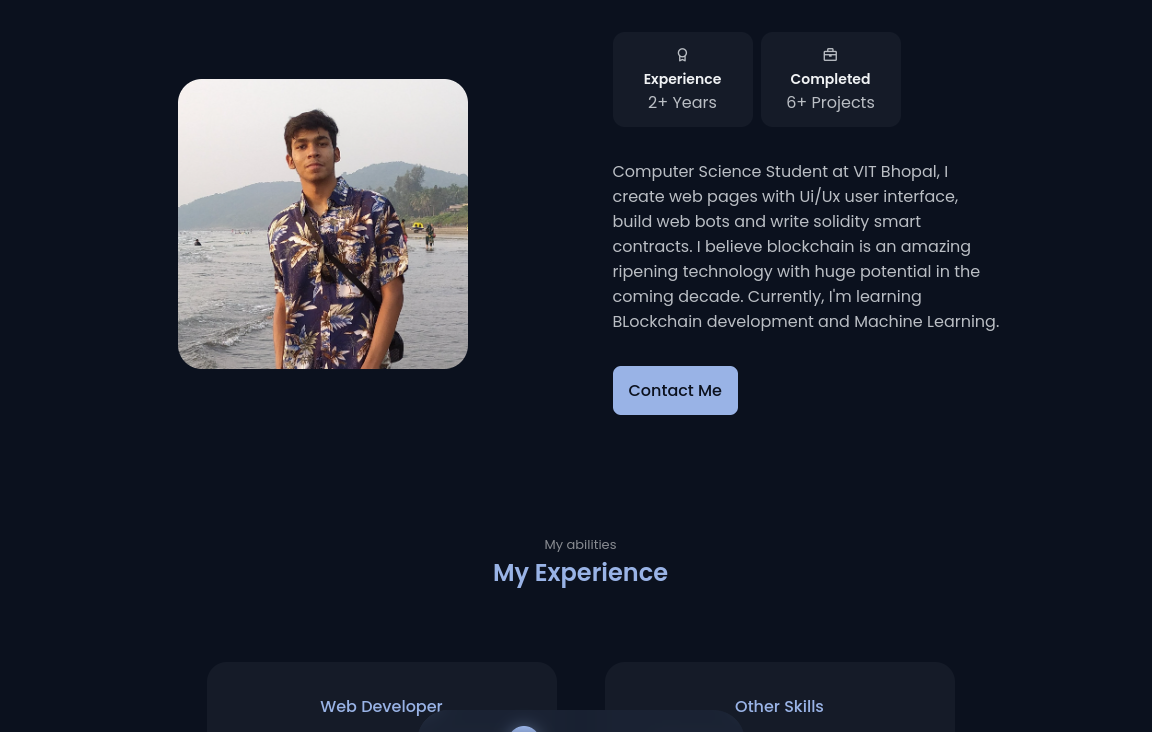This screenshot has width=1152, height=732.
Task: Open the profile photo of the man
Action: pyautogui.click(x=323, y=223)
